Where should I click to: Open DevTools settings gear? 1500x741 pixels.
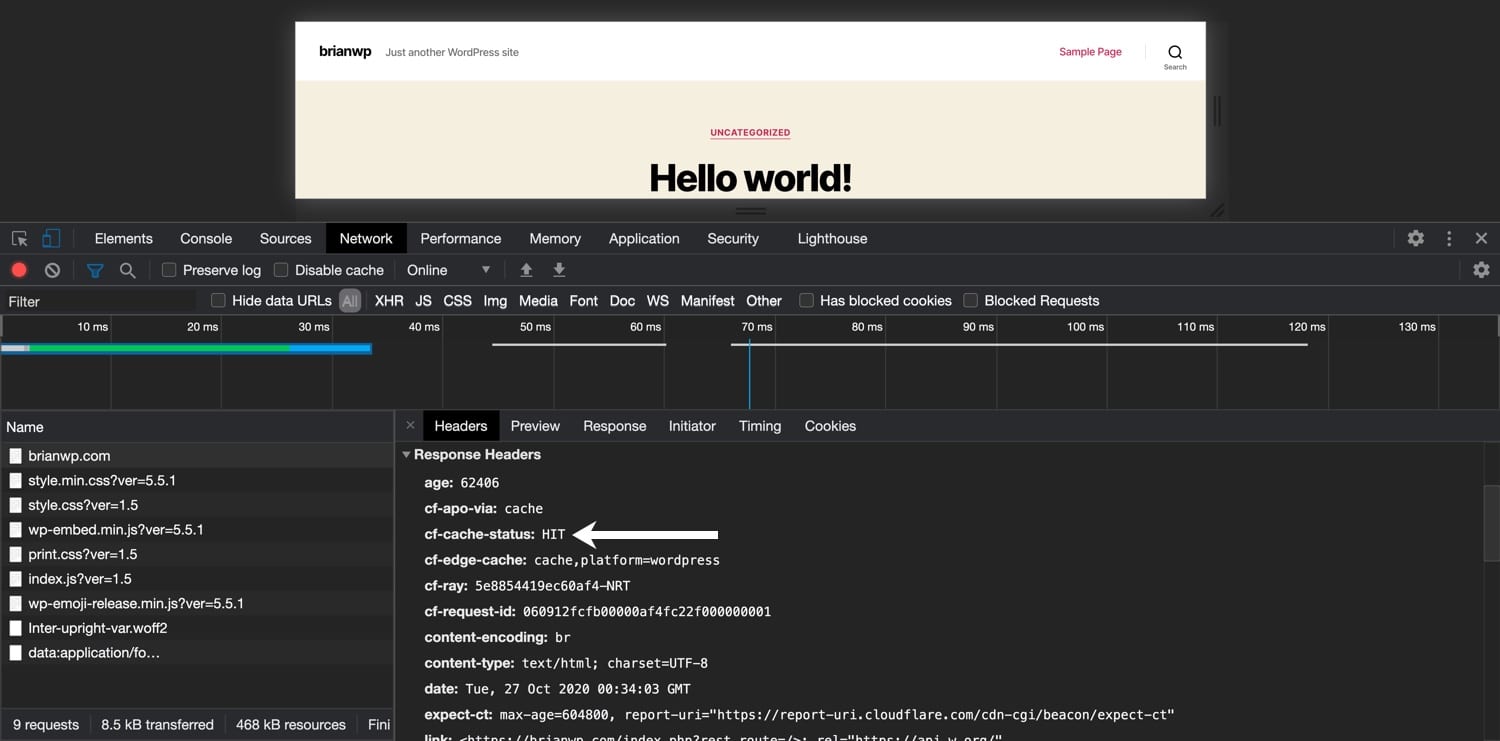coord(1415,238)
